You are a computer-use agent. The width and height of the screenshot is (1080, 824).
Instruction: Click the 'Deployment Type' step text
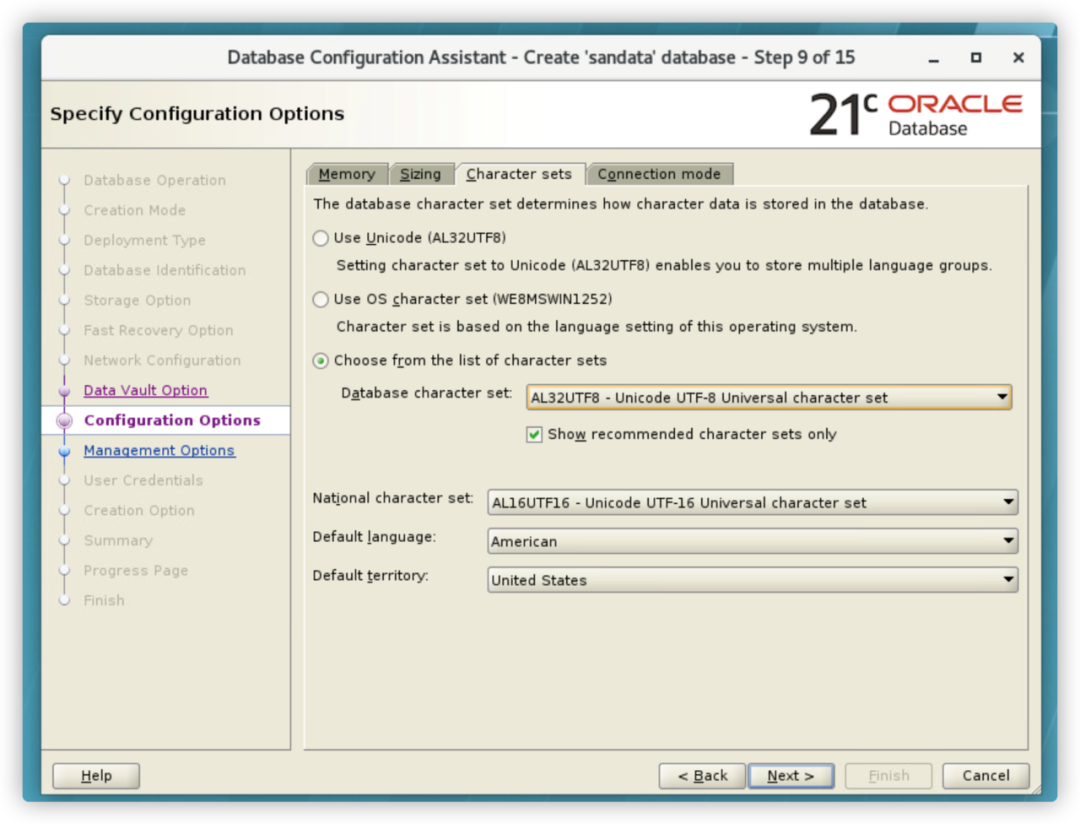[145, 240]
